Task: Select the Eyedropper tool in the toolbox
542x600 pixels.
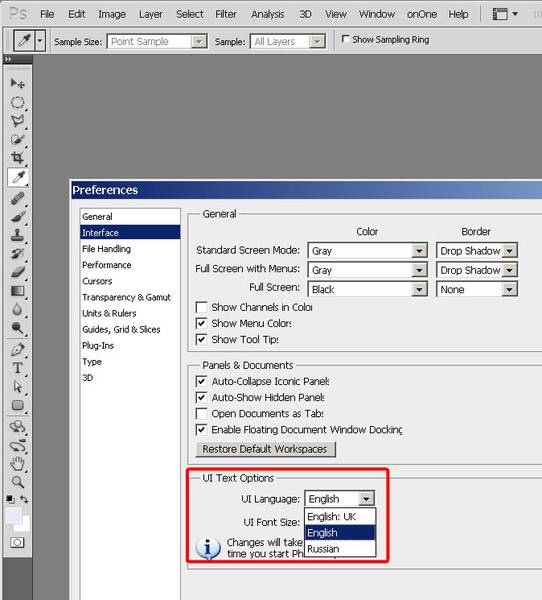Action: coord(18,177)
